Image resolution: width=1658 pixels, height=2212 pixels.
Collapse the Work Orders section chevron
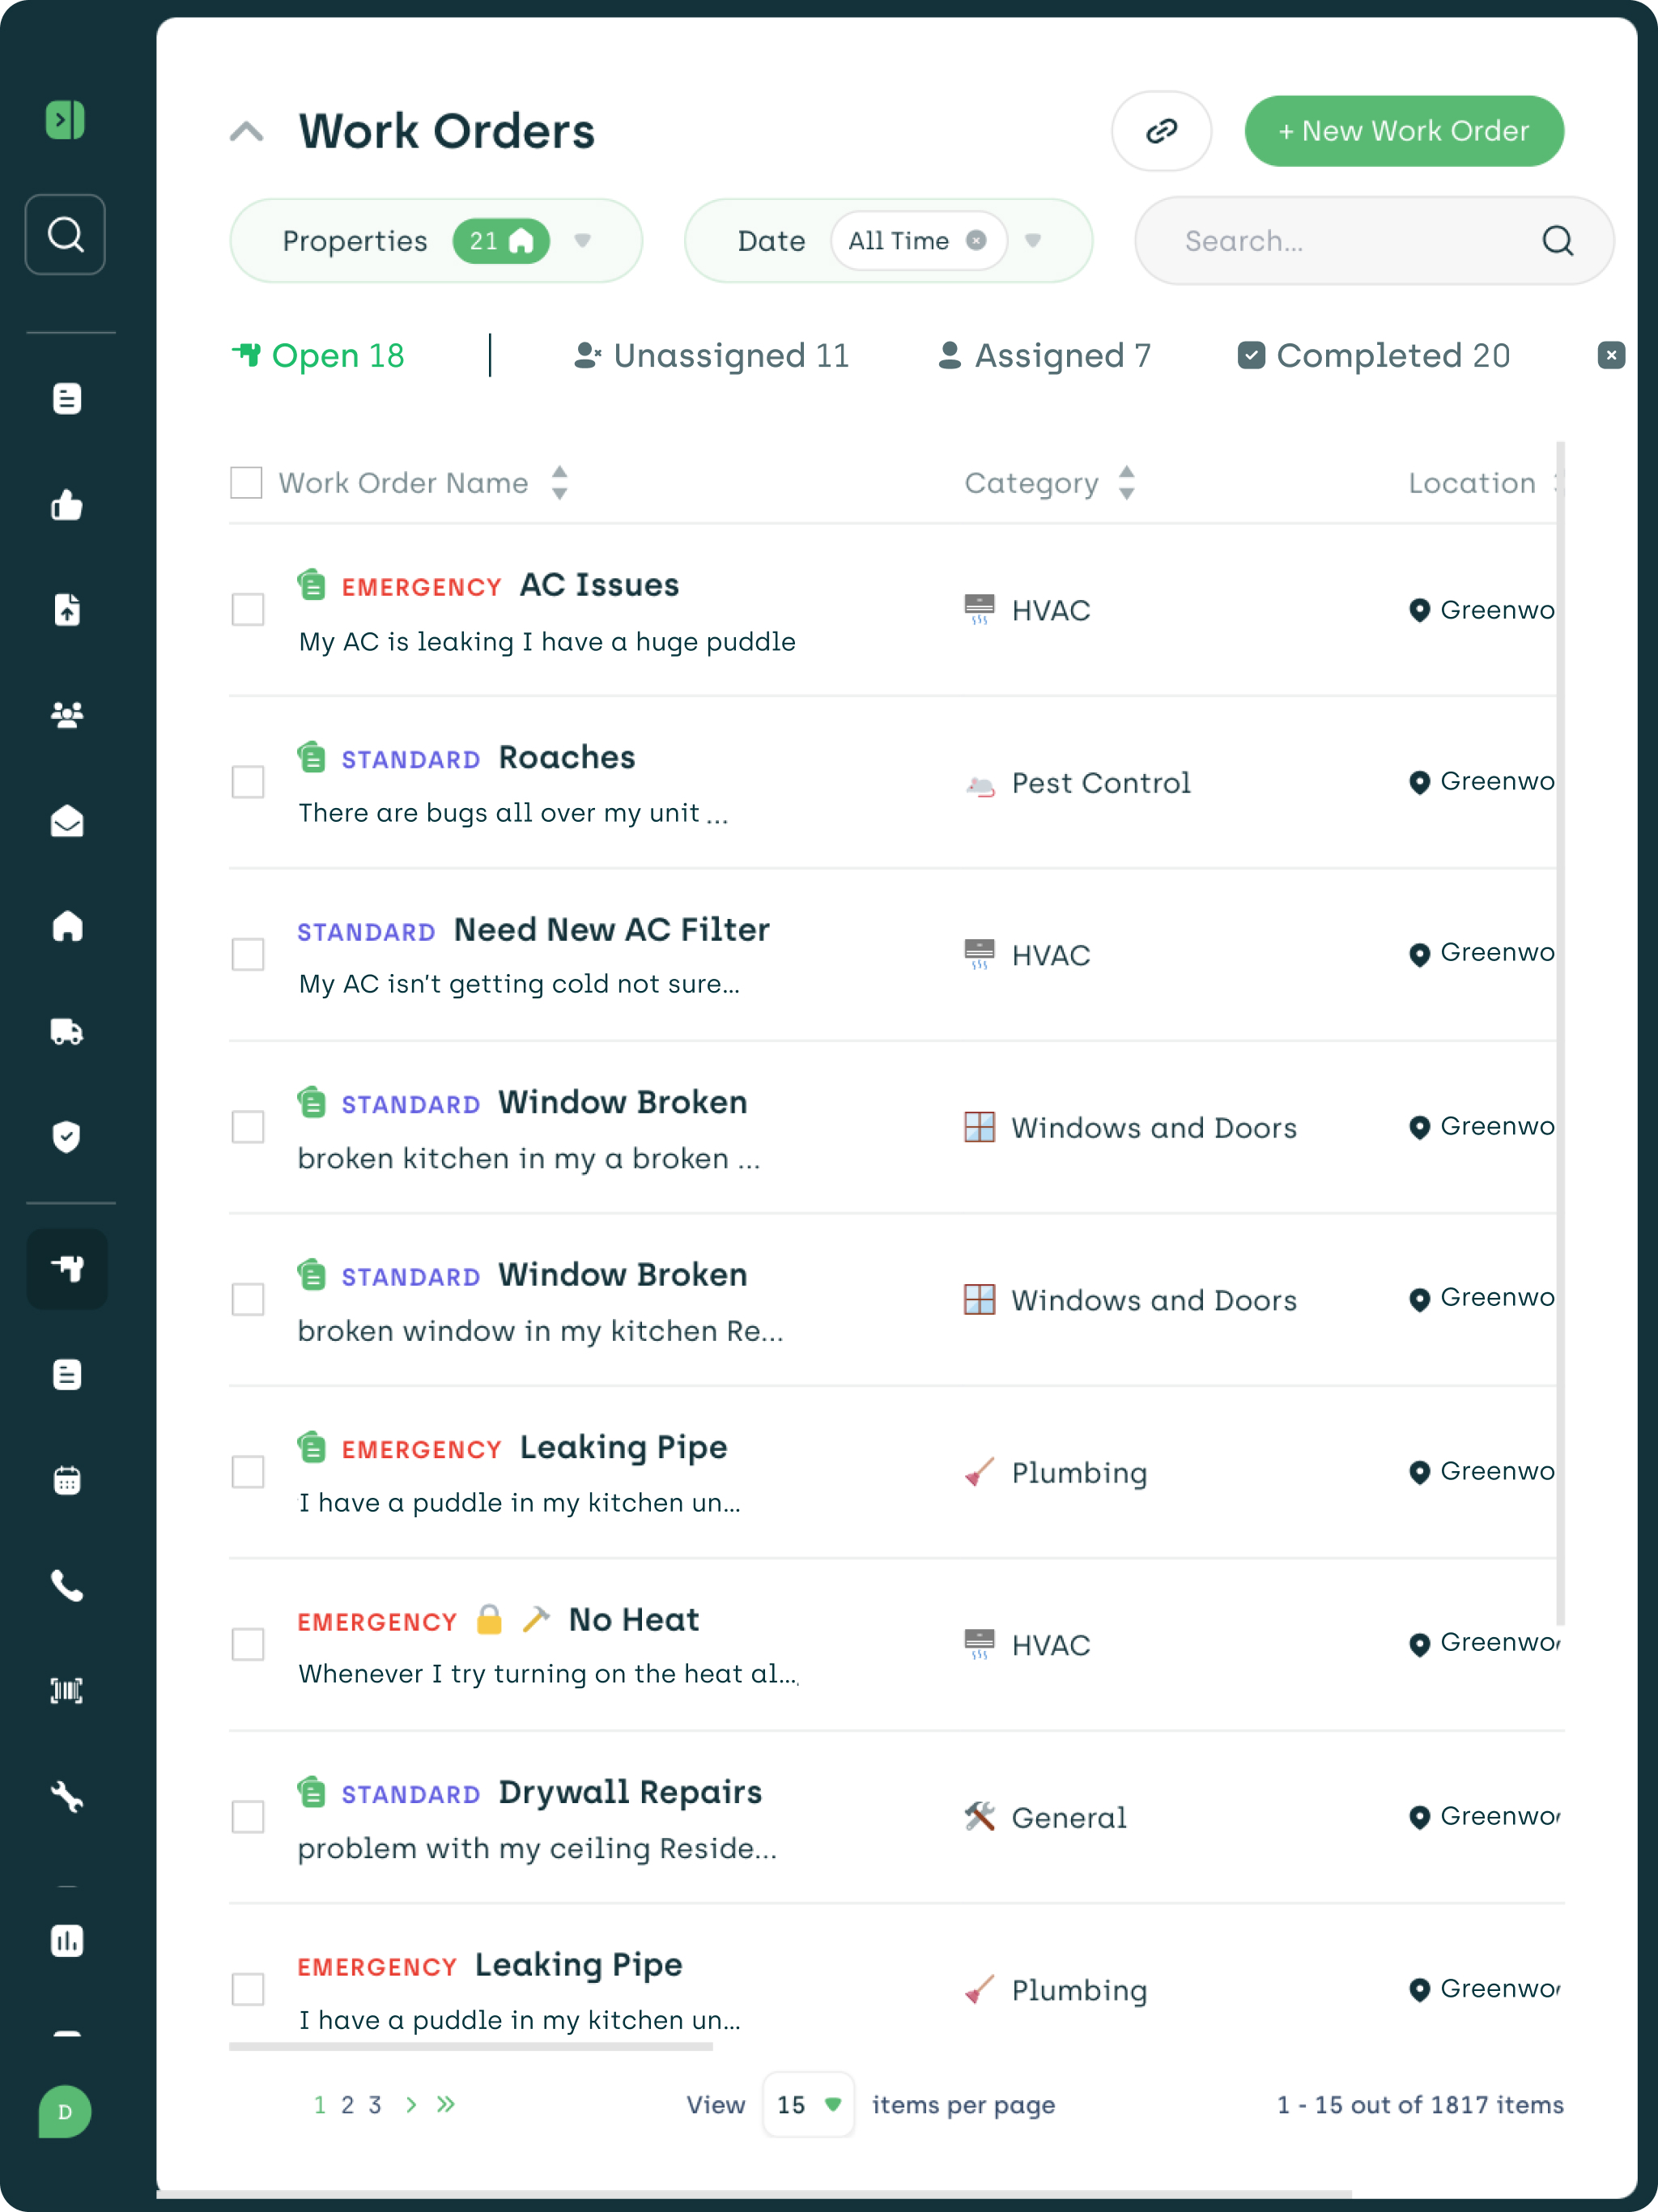tap(247, 131)
